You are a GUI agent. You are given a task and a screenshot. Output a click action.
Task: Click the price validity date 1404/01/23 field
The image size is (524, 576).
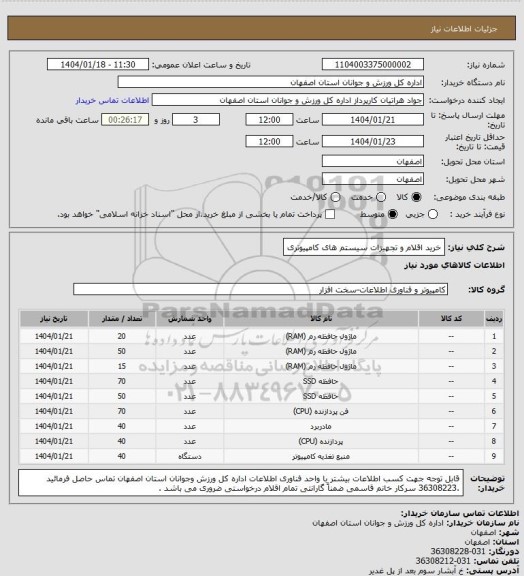tap(373, 141)
